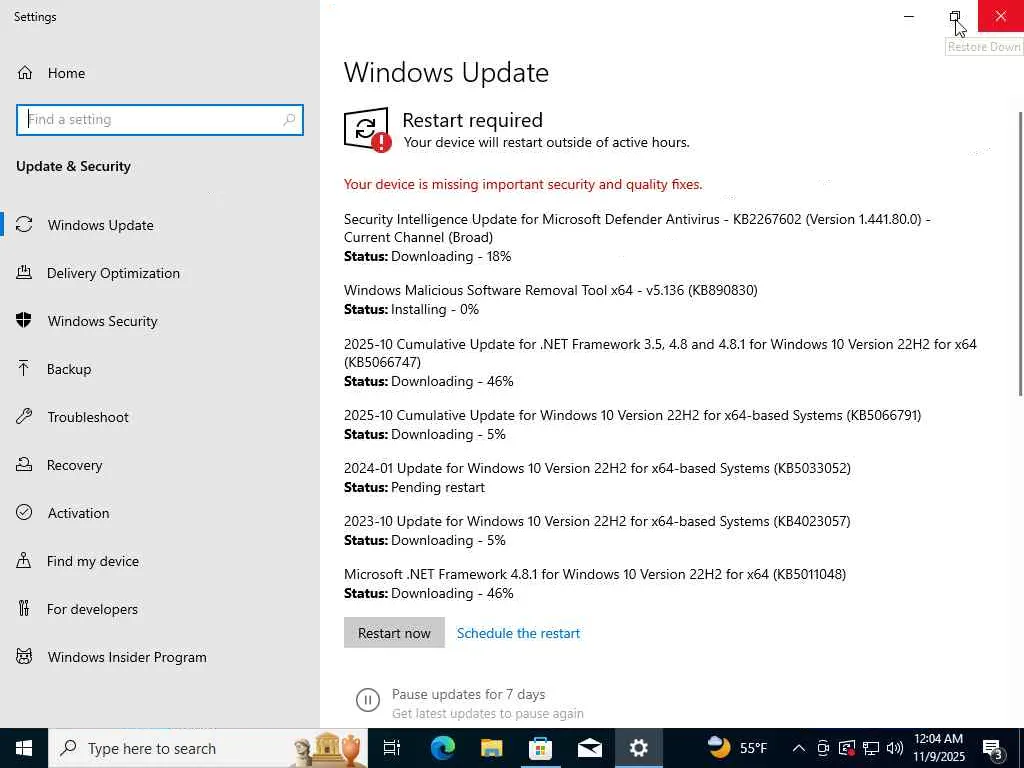Click the volume speaker tray icon
This screenshot has width=1024, height=768.
pos(895,748)
